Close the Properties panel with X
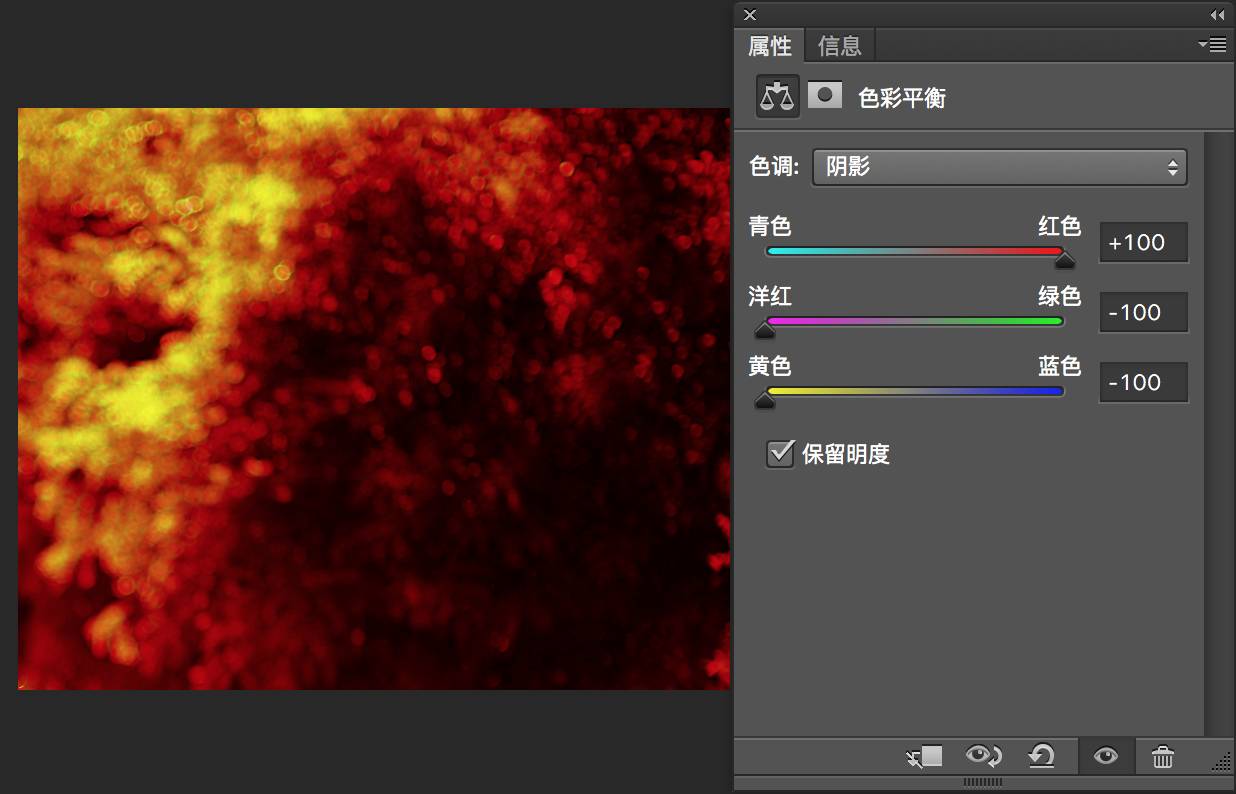1236x794 pixels. click(x=750, y=14)
